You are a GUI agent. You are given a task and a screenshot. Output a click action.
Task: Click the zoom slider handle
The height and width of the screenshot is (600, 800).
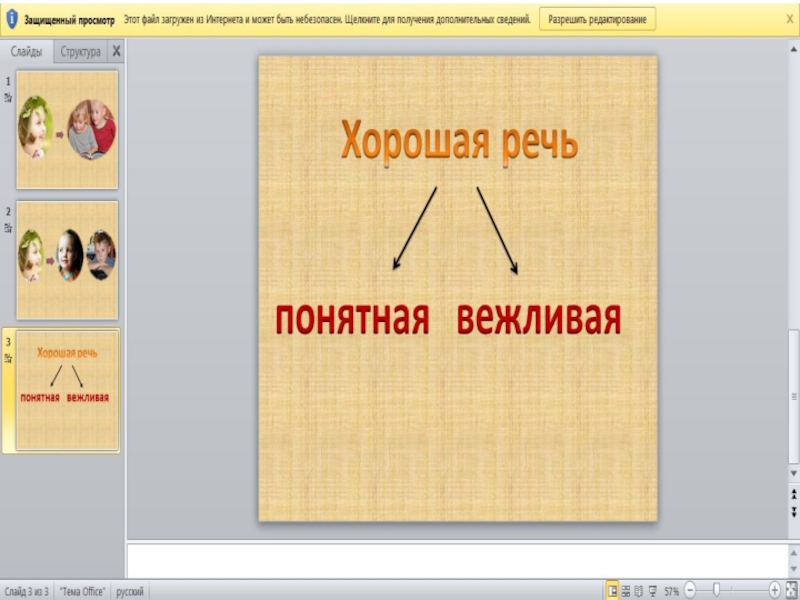pos(716,591)
